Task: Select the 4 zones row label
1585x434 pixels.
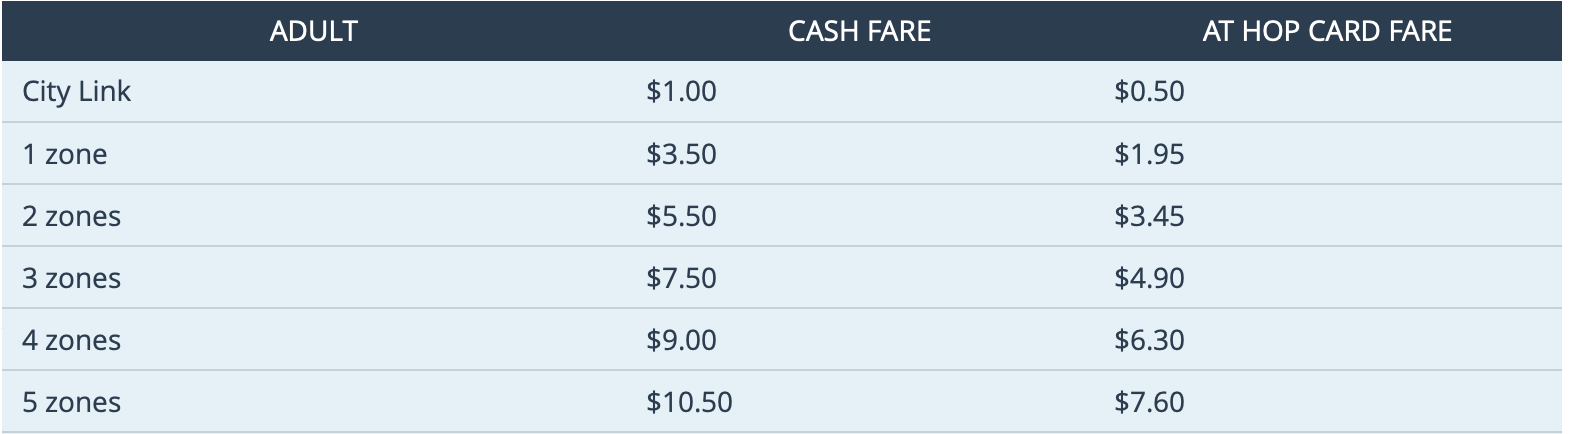Action: click(72, 340)
